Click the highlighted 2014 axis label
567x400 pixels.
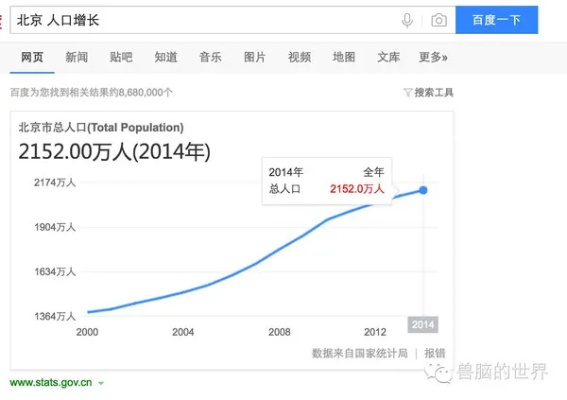pos(423,325)
